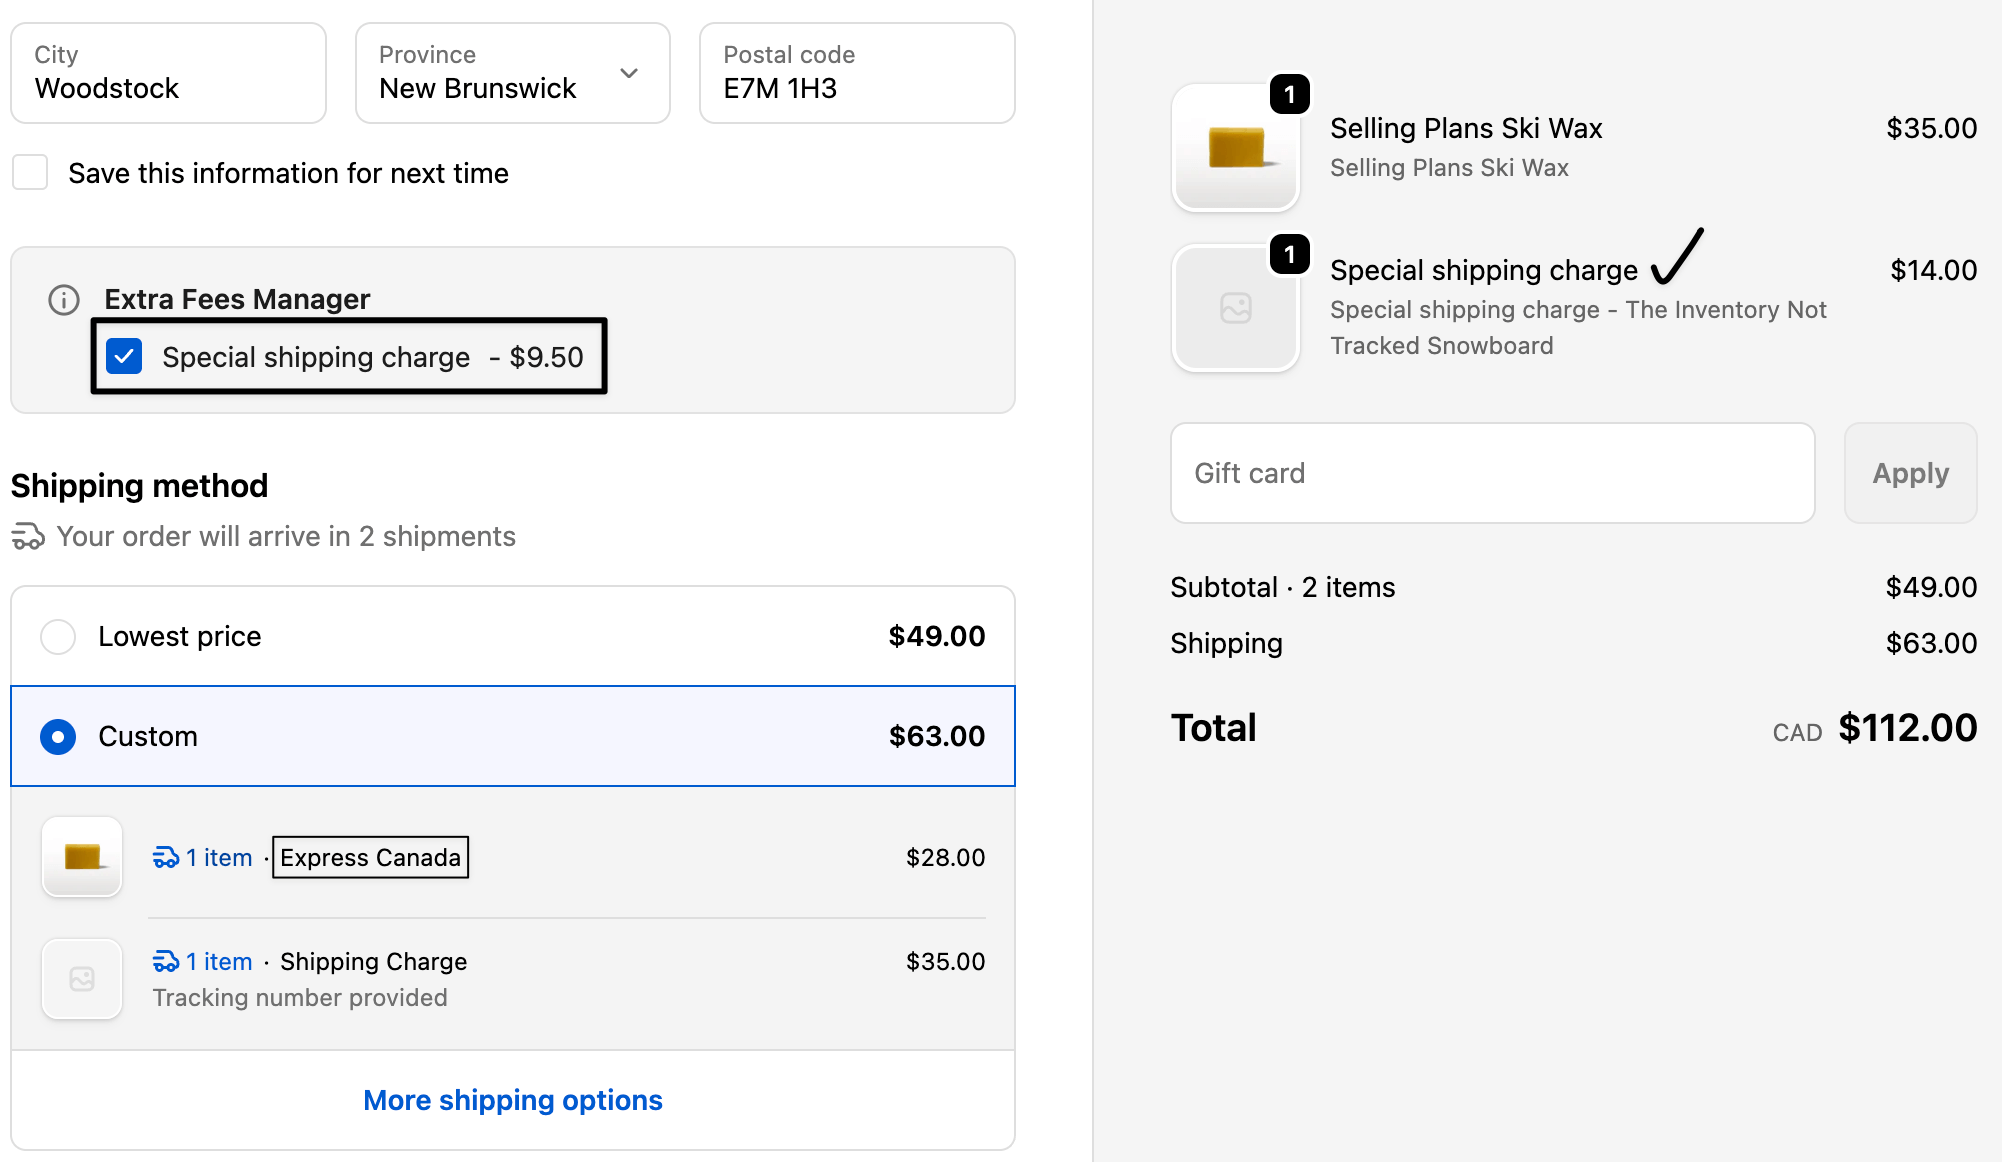Select the Lowest price shipping option
This screenshot has height=1162, width=2002.
tap(58, 636)
